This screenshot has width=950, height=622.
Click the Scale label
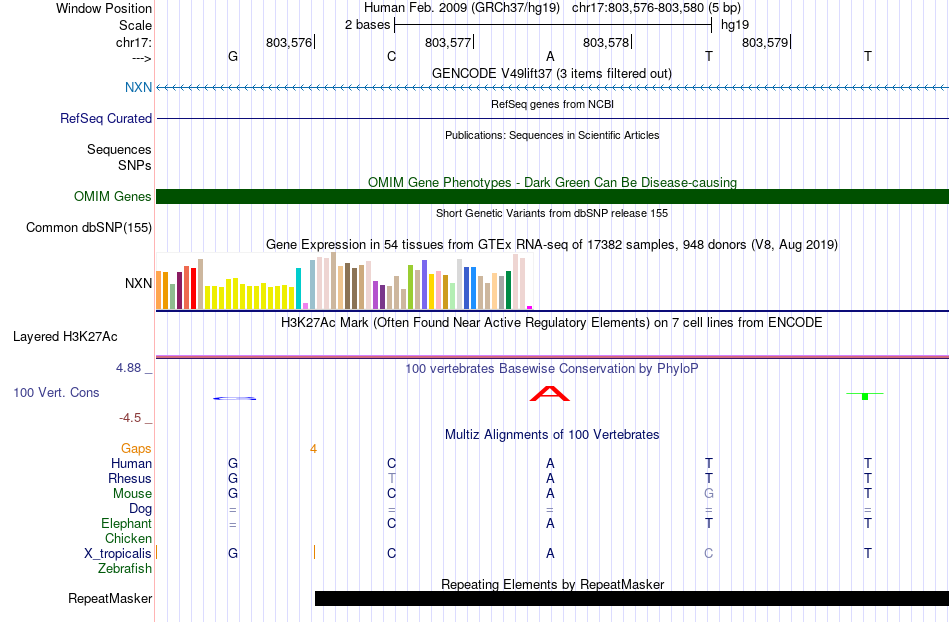pyautogui.click(x=135, y=25)
